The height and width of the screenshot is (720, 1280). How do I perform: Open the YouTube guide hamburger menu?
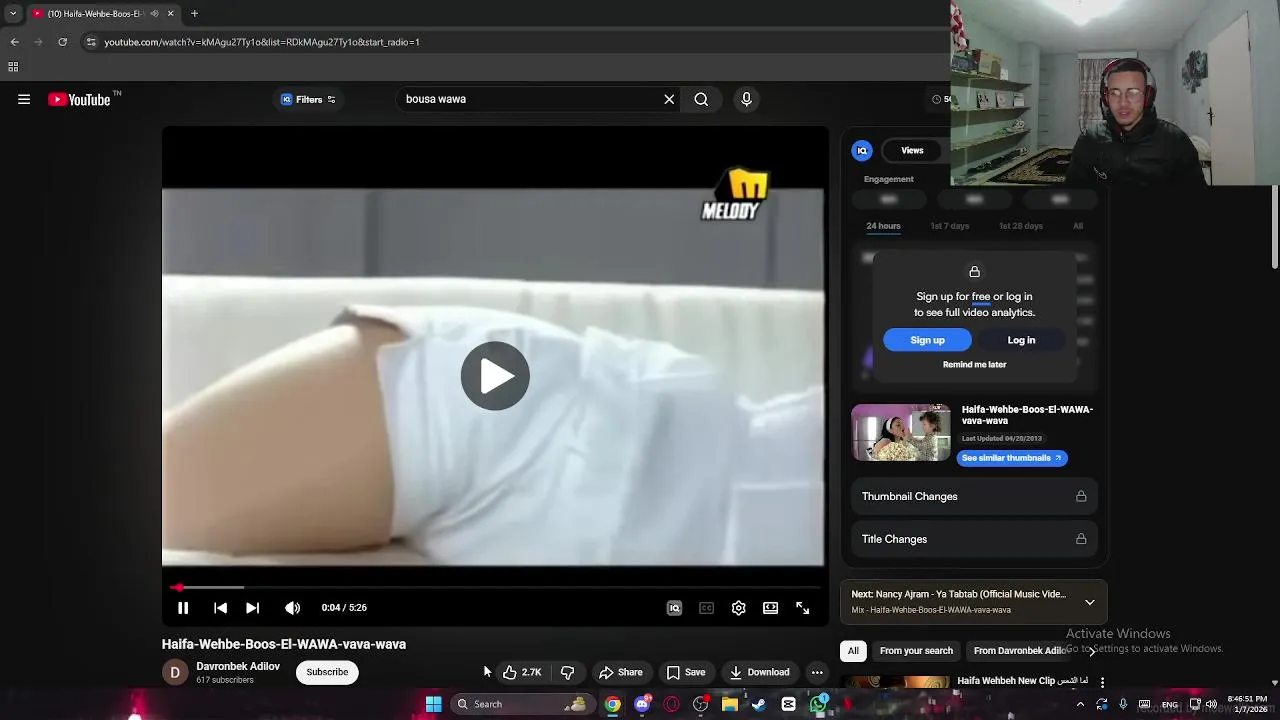[x=24, y=99]
